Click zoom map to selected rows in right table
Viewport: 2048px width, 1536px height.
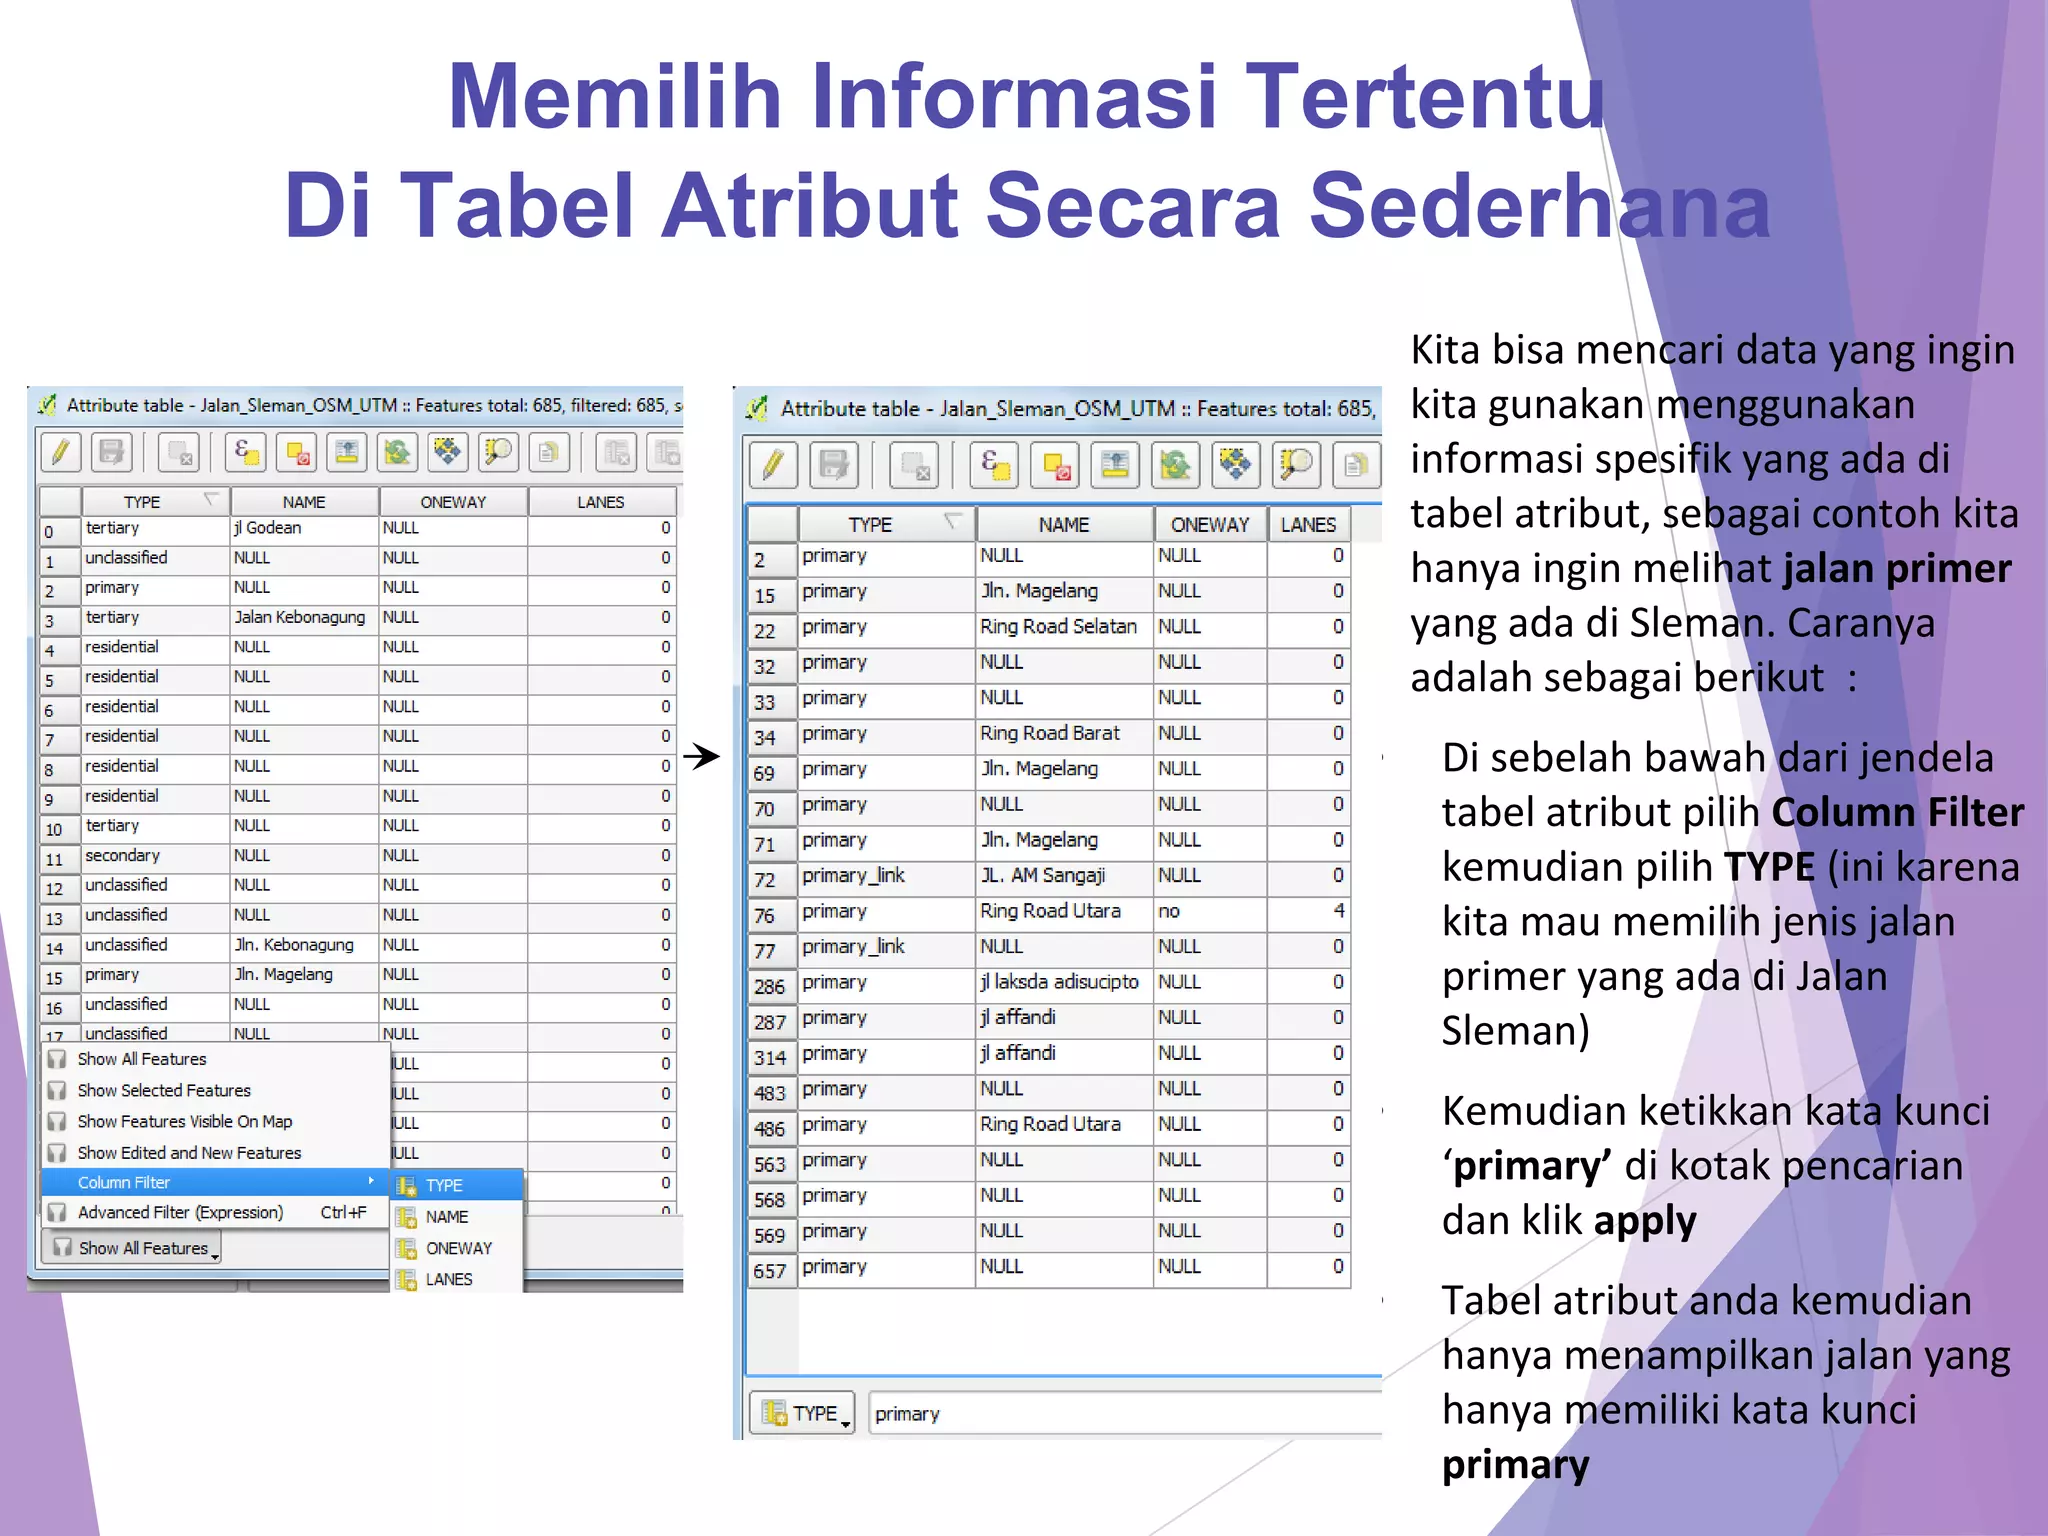[1295, 466]
